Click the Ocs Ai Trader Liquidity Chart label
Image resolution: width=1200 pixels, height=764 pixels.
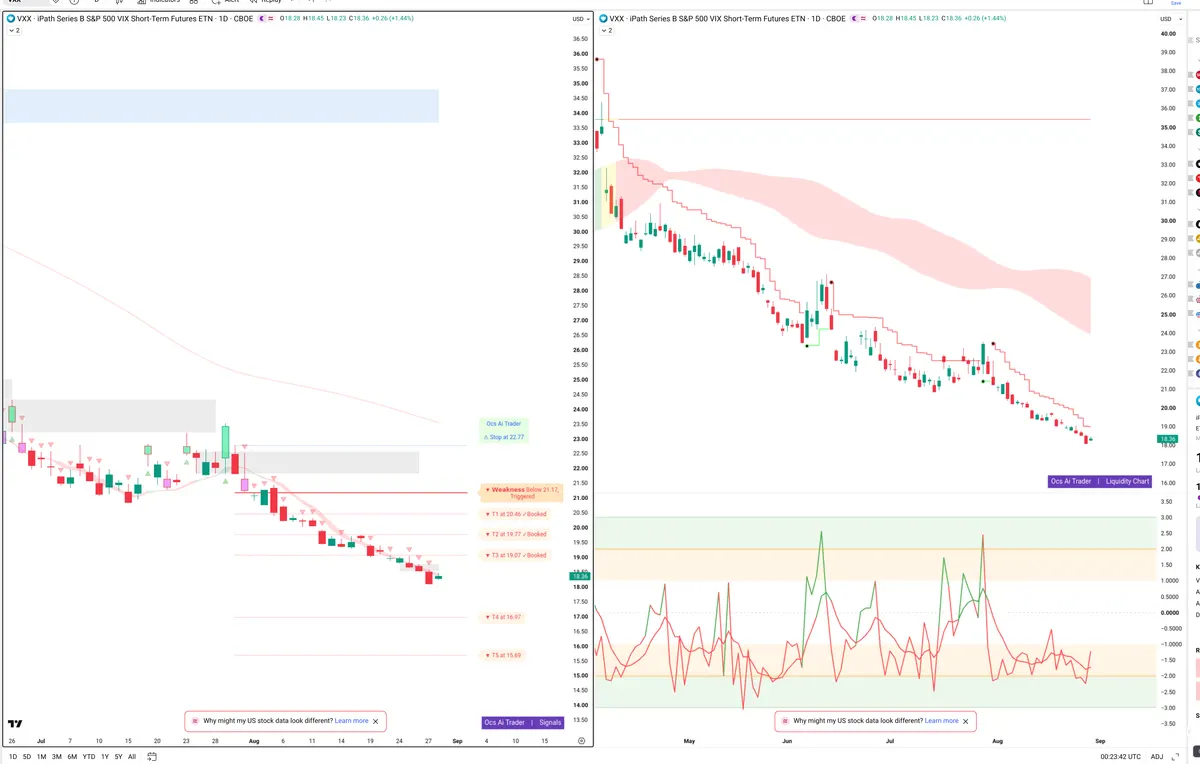pos(1100,481)
